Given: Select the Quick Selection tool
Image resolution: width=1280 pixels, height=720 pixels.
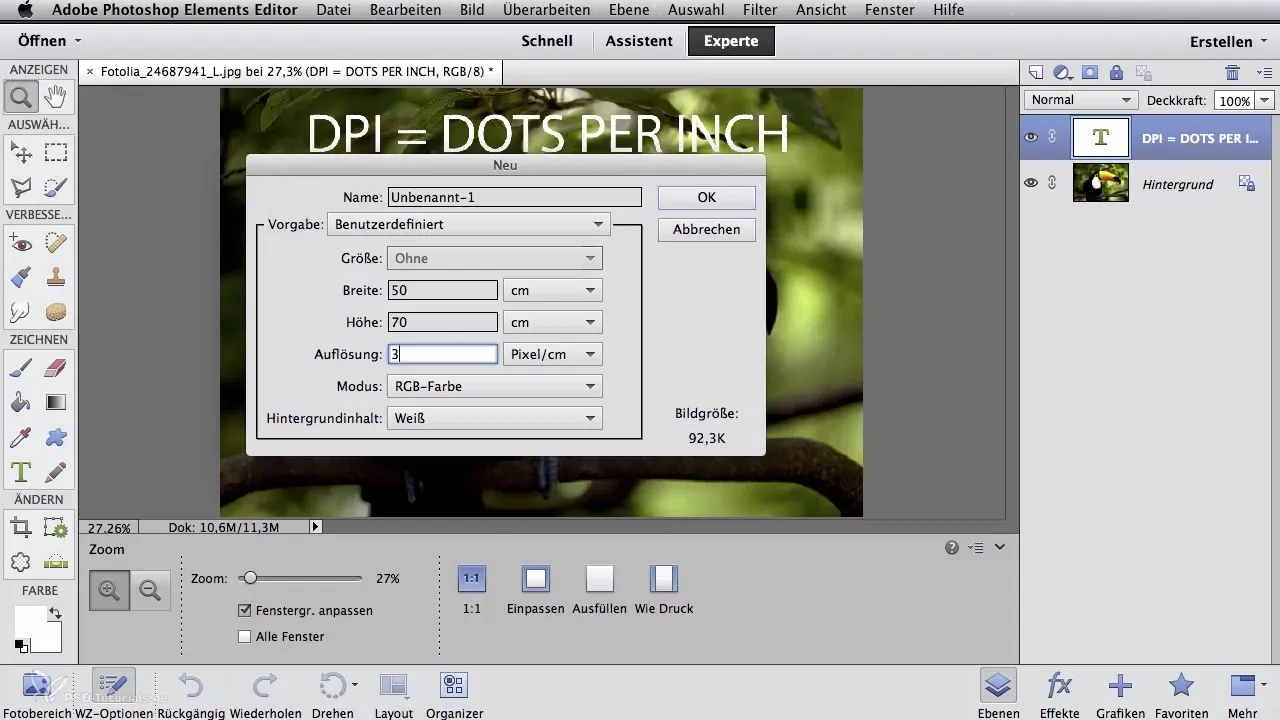Looking at the screenshot, I should (x=56, y=186).
